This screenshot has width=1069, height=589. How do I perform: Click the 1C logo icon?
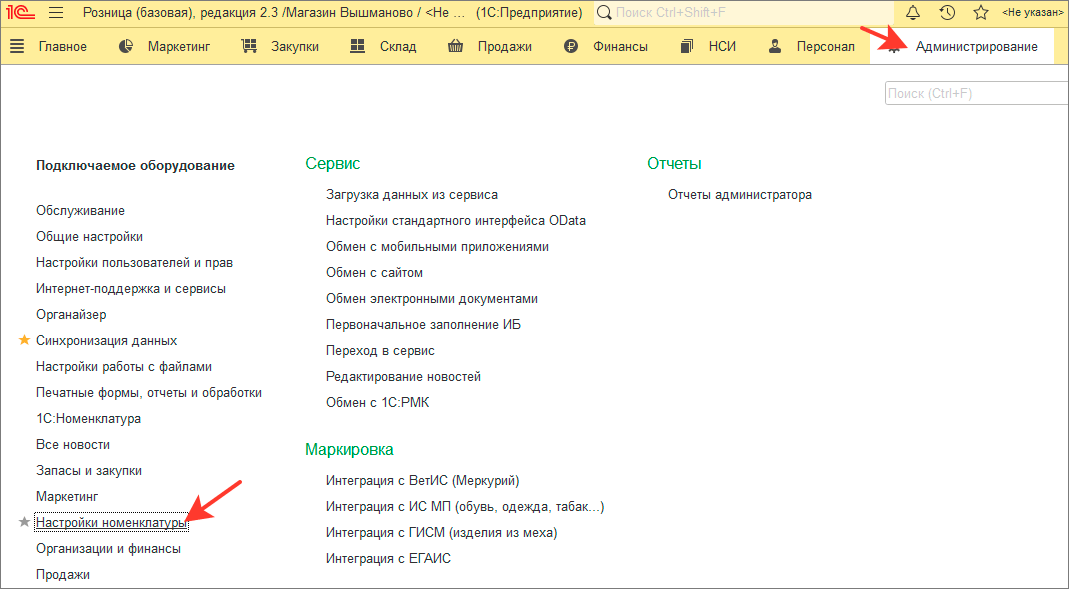20,12
